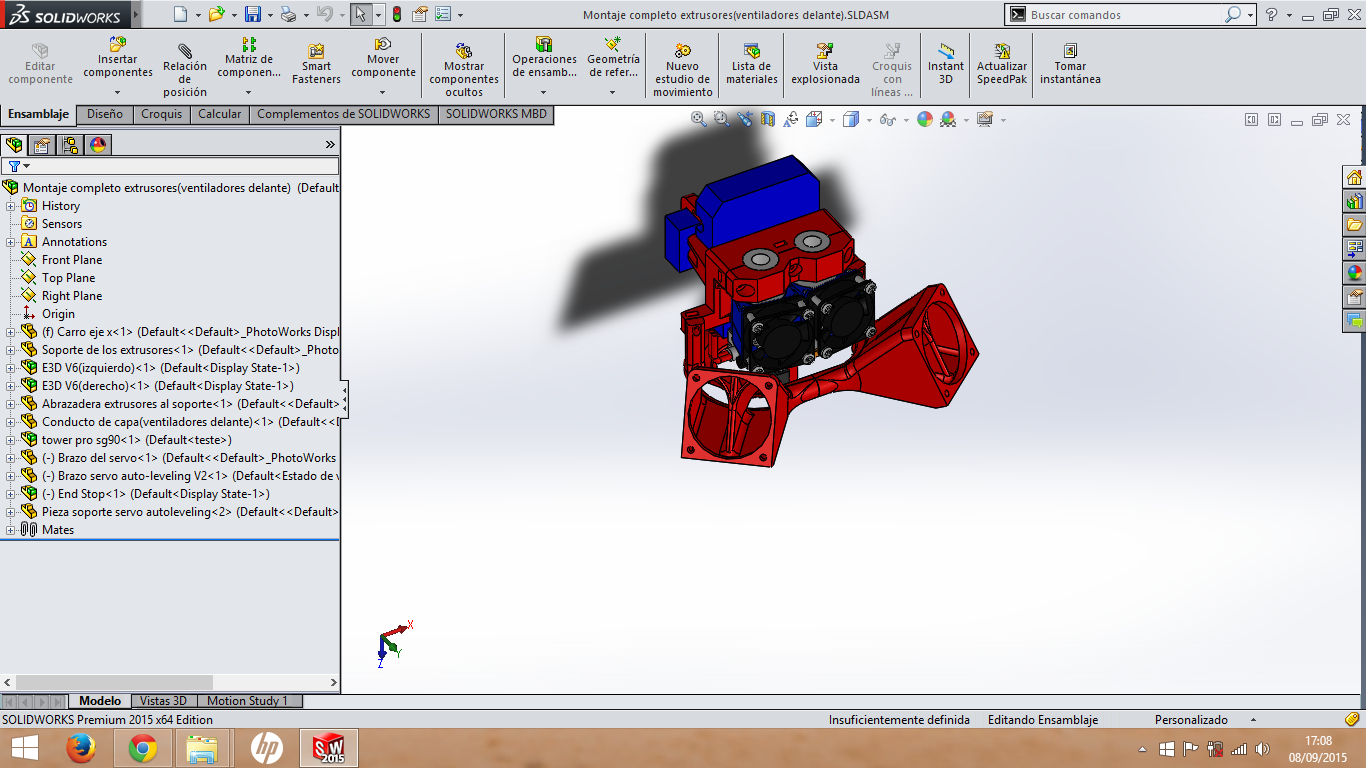Click Actualizar SpeedPak

click(1002, 65)
